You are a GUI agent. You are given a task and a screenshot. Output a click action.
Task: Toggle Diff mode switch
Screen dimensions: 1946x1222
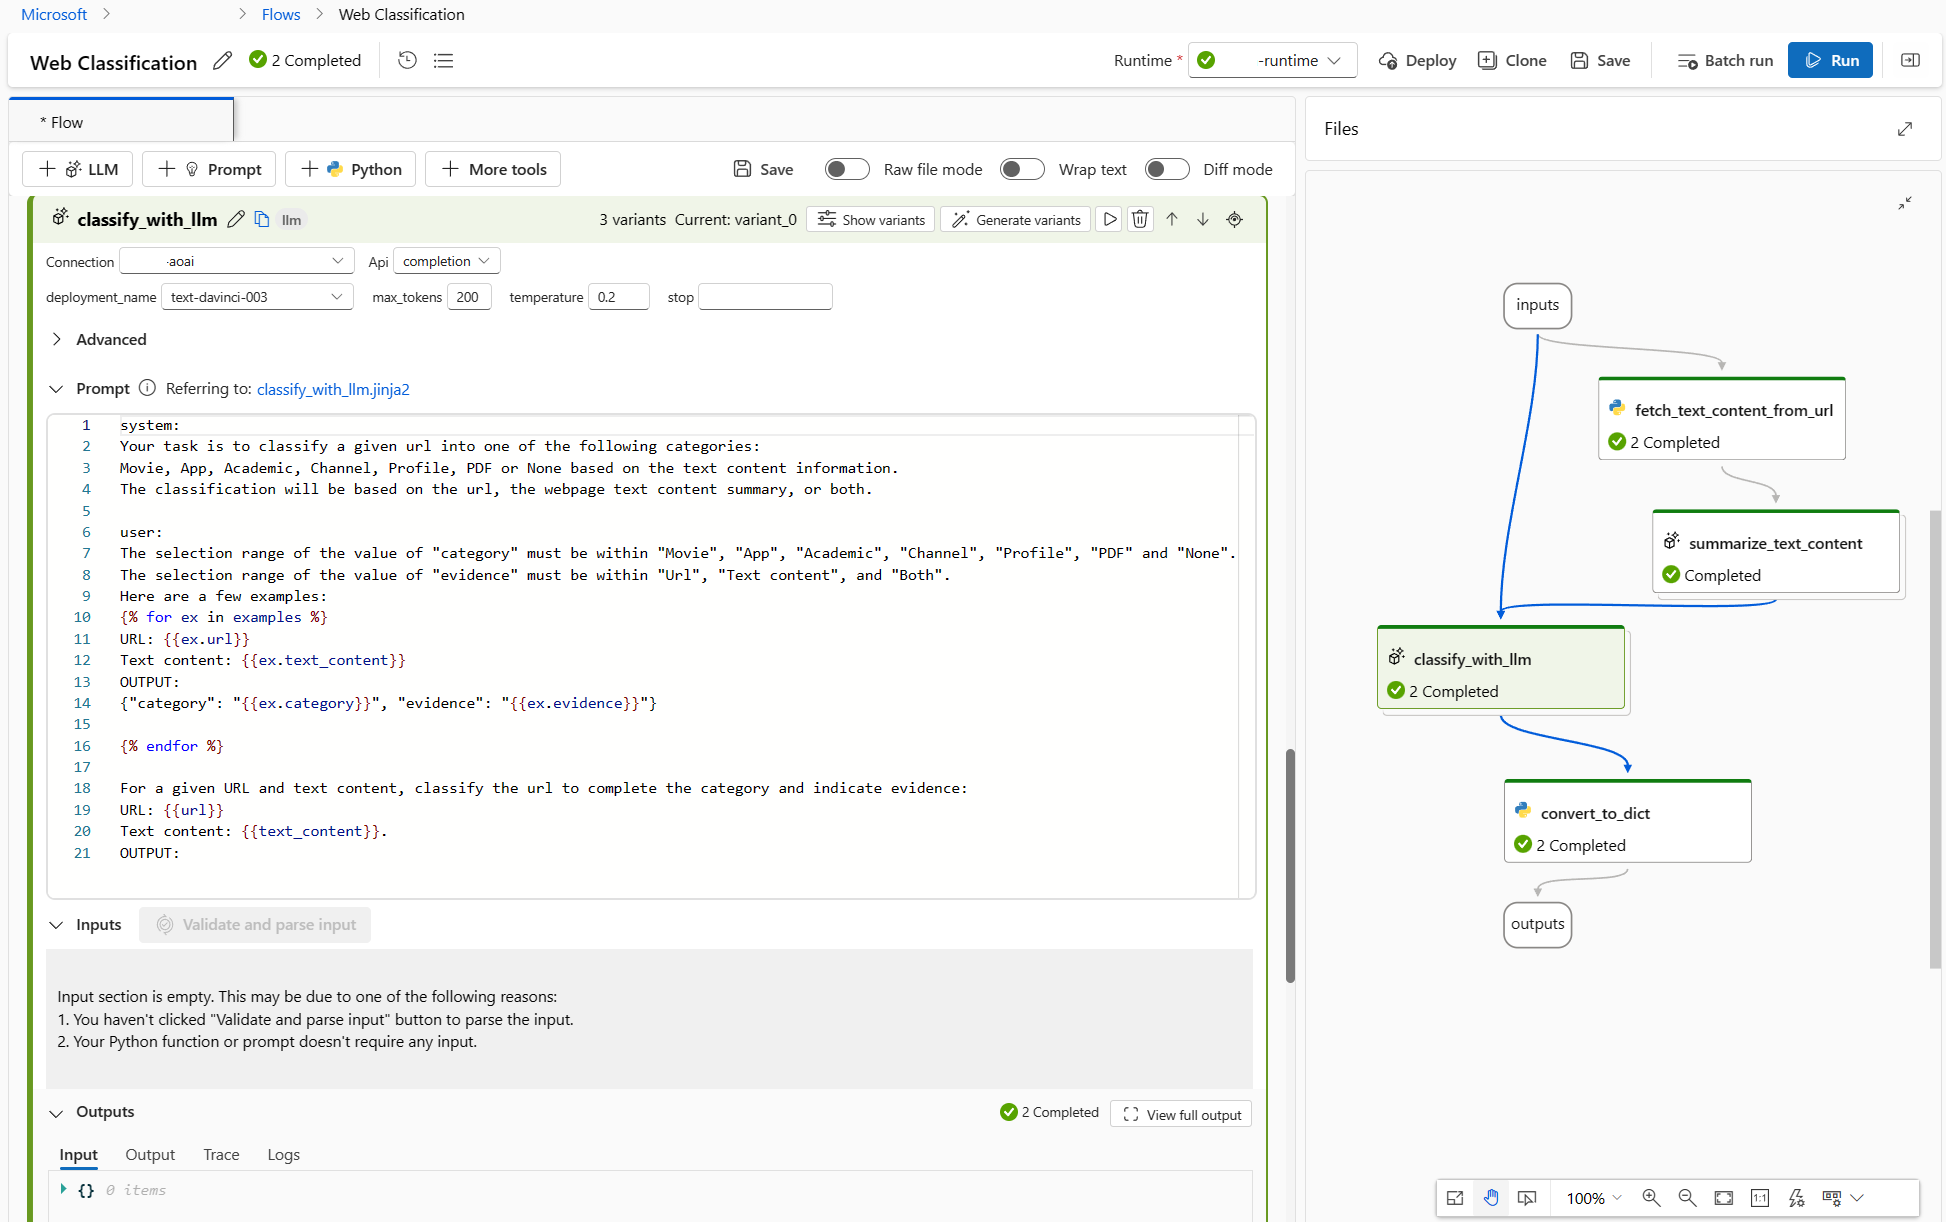(x=1165, y=169)
